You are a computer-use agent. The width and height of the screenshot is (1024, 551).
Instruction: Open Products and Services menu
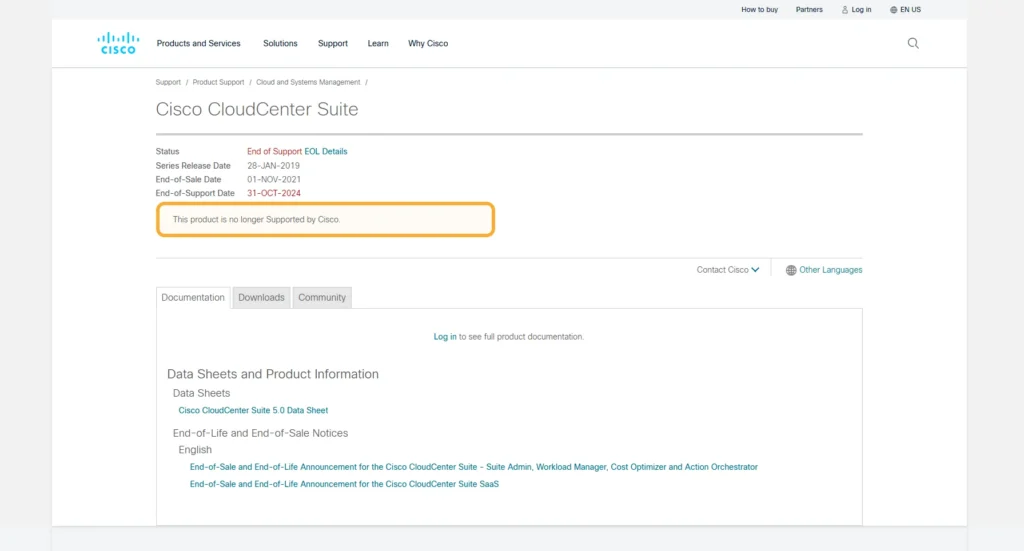pyautogui.click(x=198, y=43)
